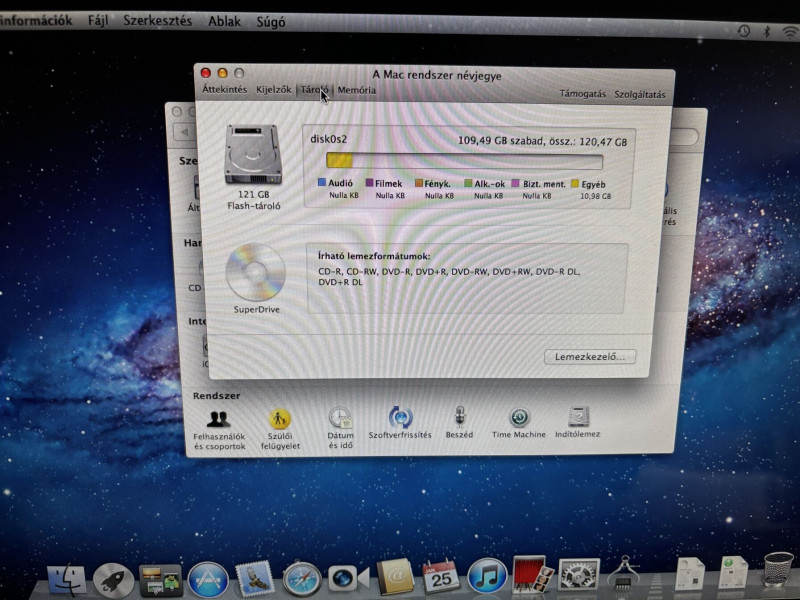Open Mission Control from the Dock

[x=161, y=581]
